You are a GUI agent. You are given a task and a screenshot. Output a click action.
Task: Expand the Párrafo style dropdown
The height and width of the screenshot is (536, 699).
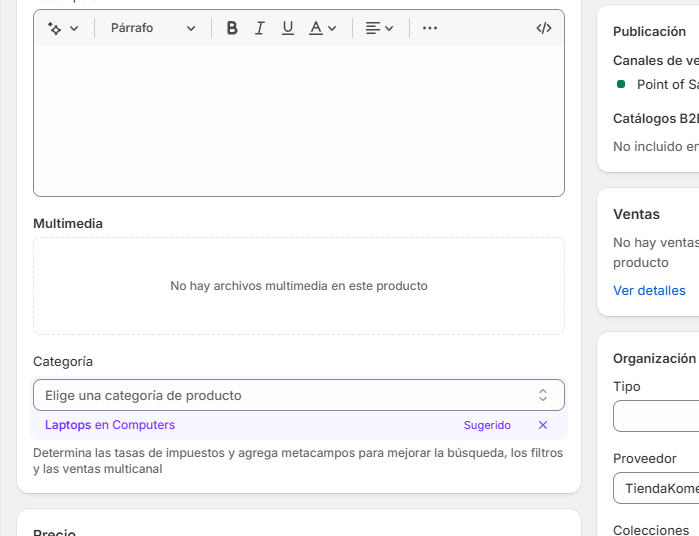coord(152,28)
